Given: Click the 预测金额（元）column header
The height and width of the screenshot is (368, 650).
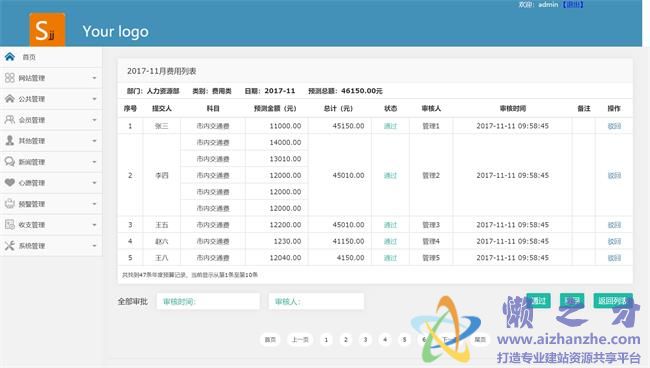Looking at the screenshot, I should [275, 109].
